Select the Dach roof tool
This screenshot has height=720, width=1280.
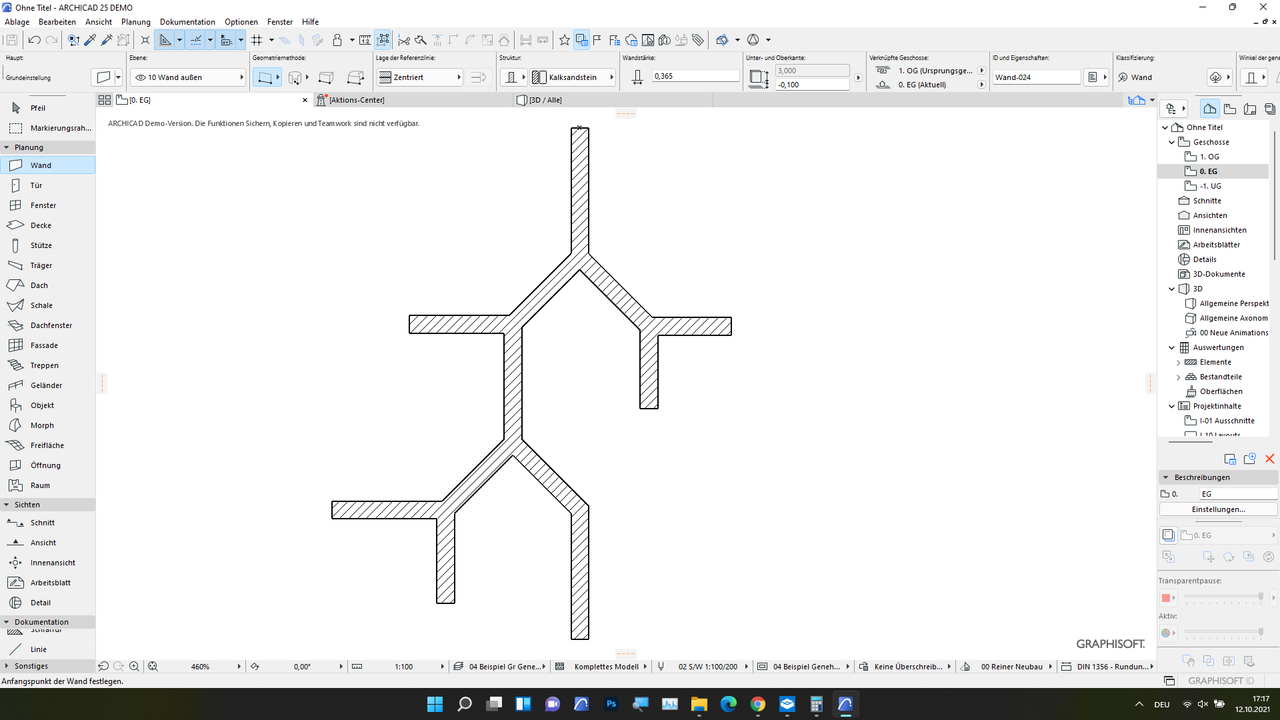(x=48, y=285)
